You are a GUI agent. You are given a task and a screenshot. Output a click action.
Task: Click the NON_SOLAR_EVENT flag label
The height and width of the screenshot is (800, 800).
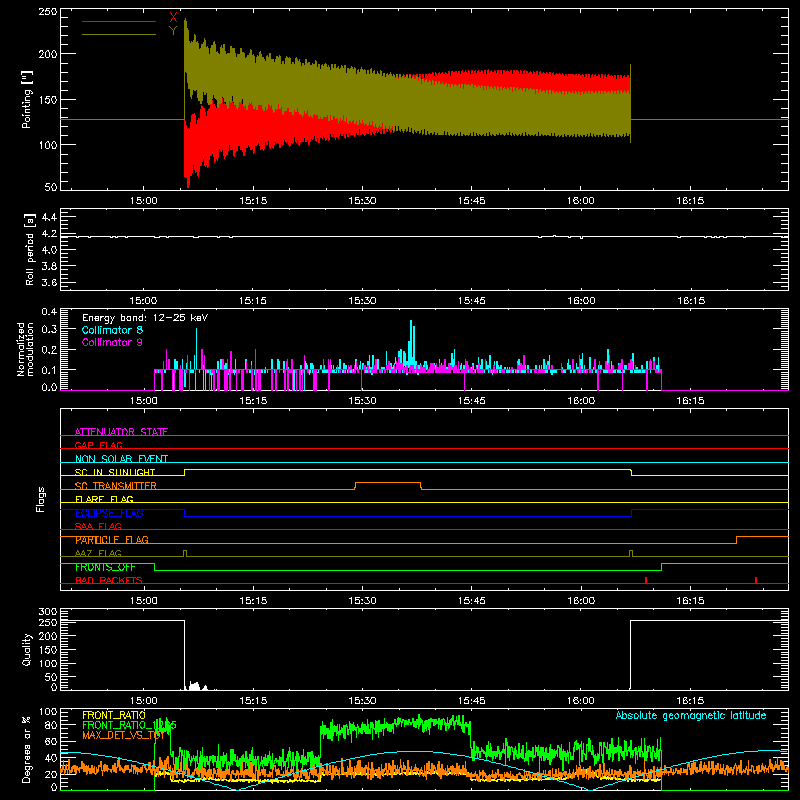point(121,459)
